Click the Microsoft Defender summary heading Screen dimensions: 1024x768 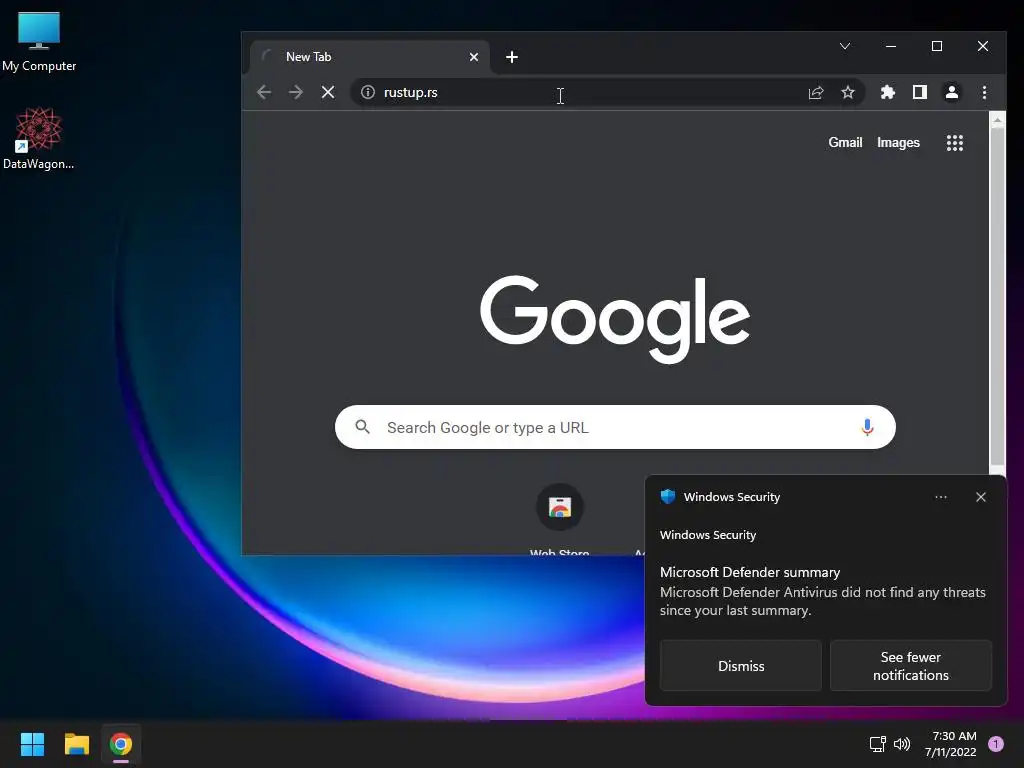[750, 572]
